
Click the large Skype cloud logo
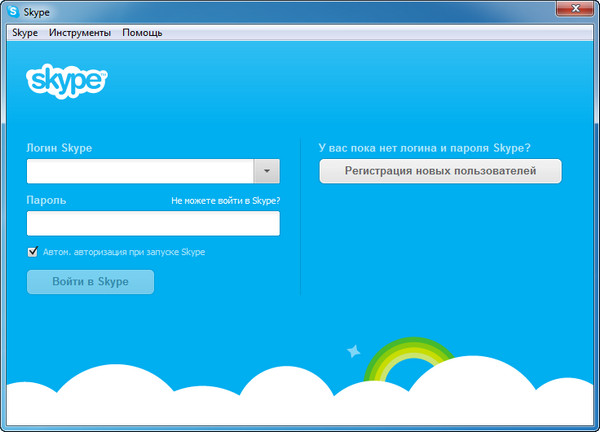(x=66, y=80)
